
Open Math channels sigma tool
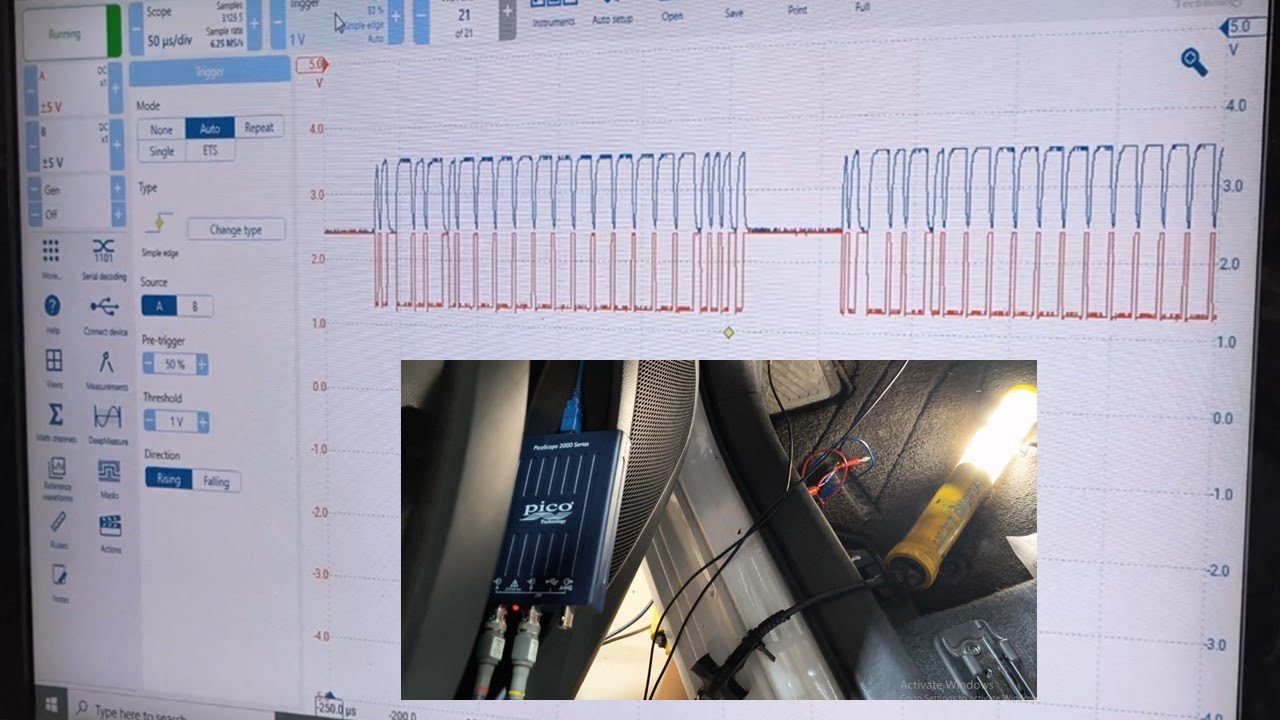click(56, 421)
